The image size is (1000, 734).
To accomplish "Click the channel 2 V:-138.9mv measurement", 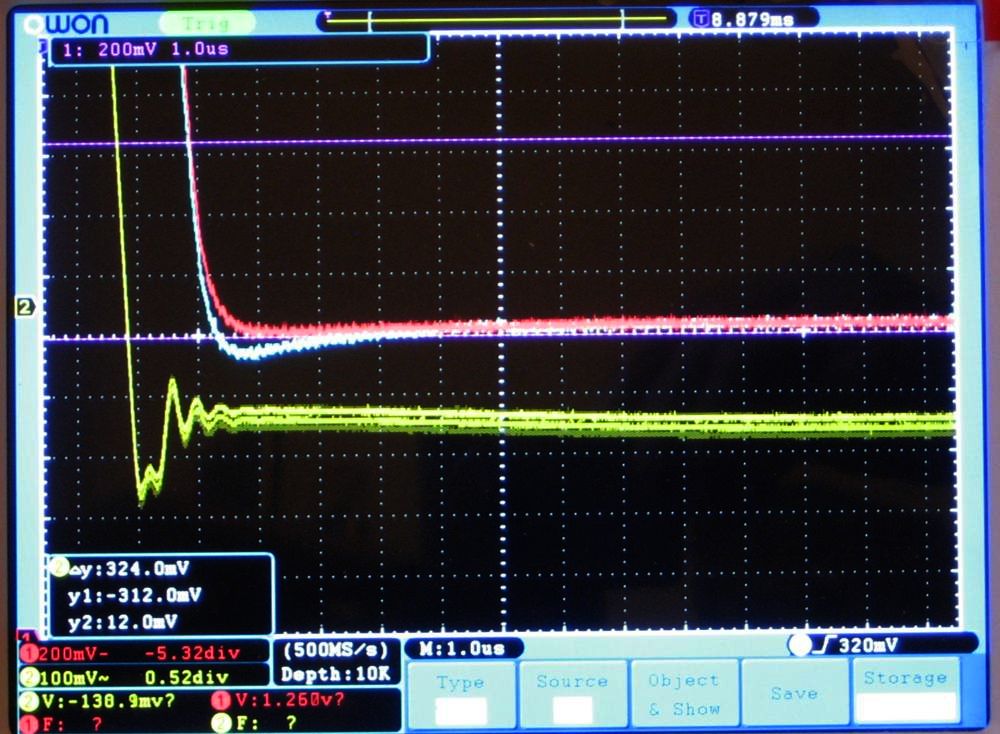I will tap(107, 701).
